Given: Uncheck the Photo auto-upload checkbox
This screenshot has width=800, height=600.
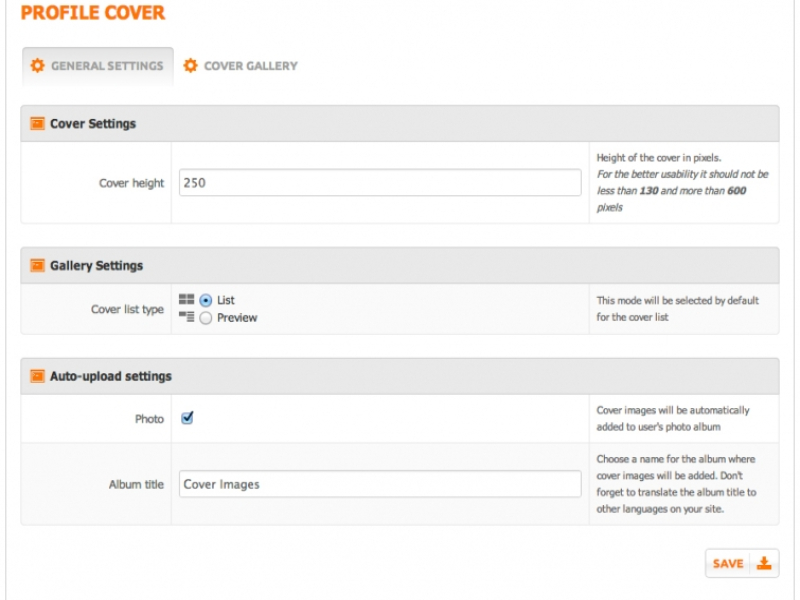Looking at the screenshot, I should point(187,419).
